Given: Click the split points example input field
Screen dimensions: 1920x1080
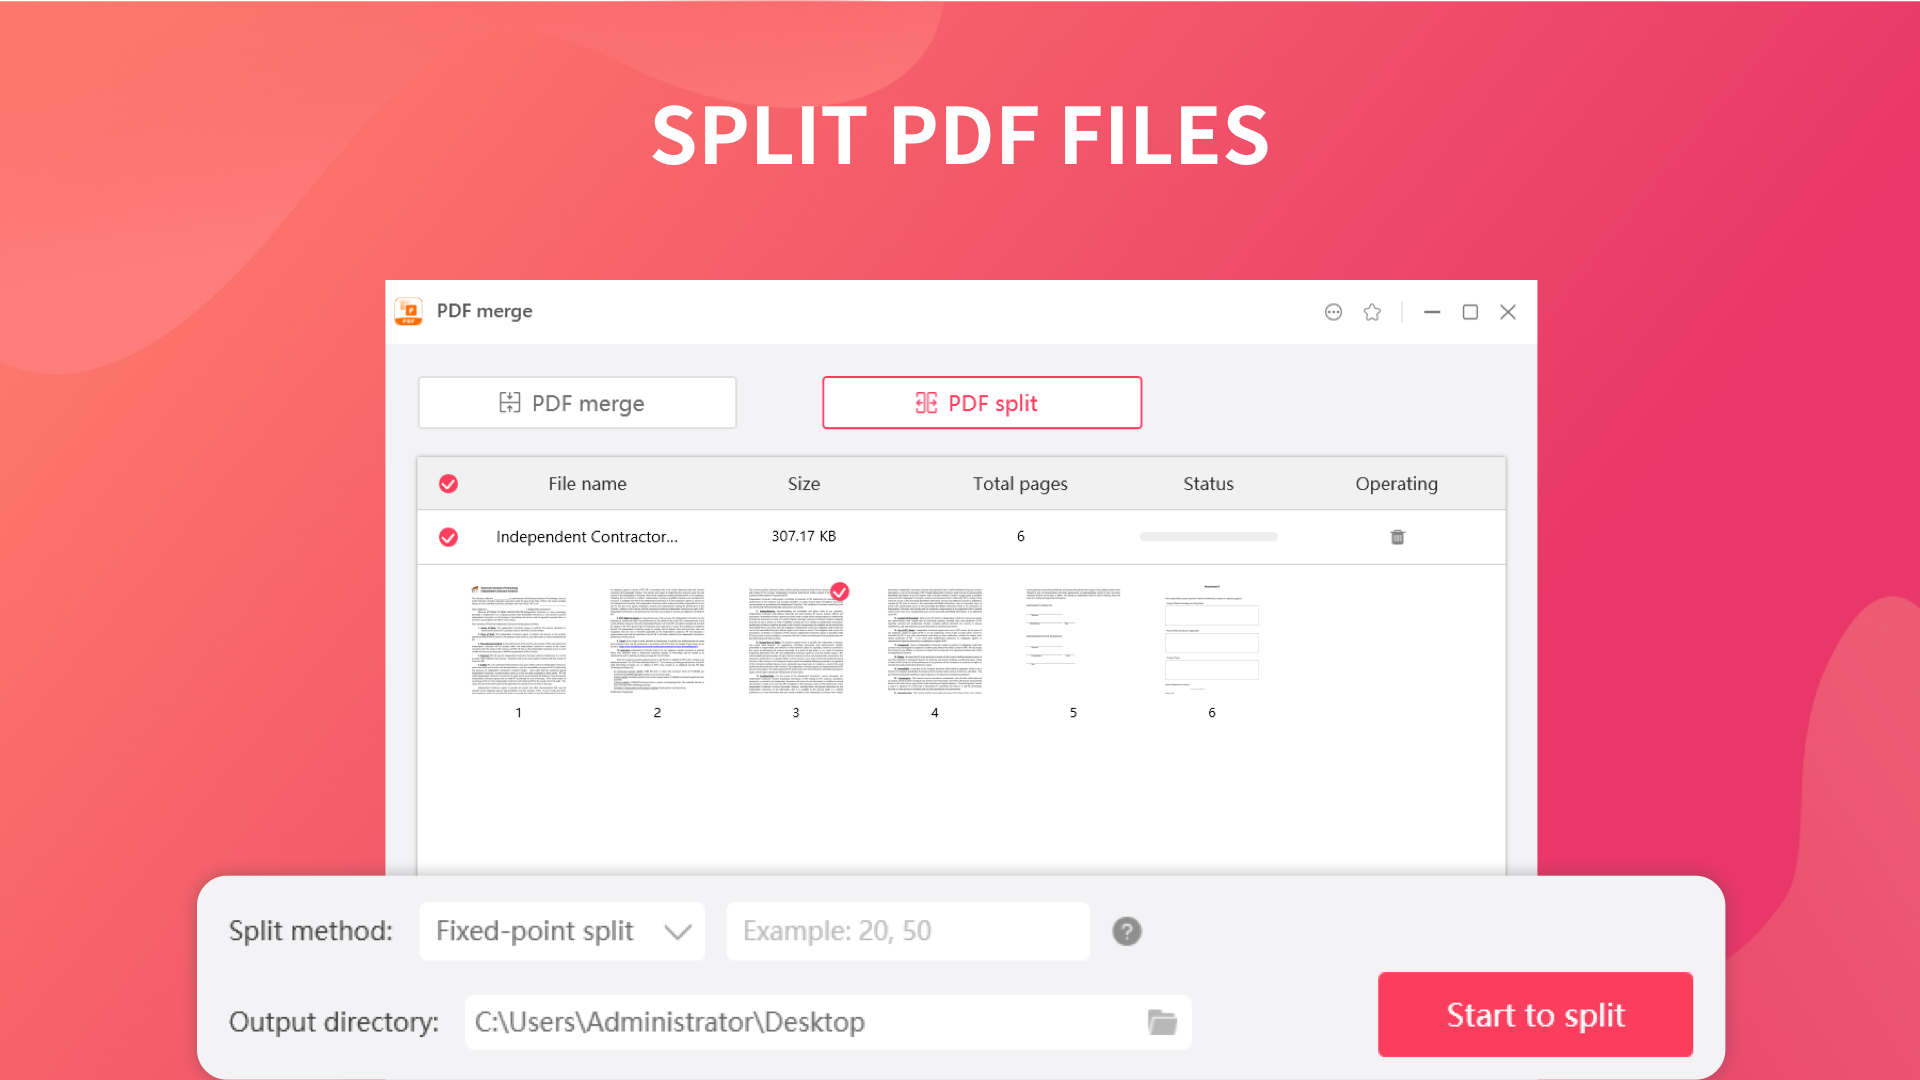Looking at the screenshot, I should 907,931.
